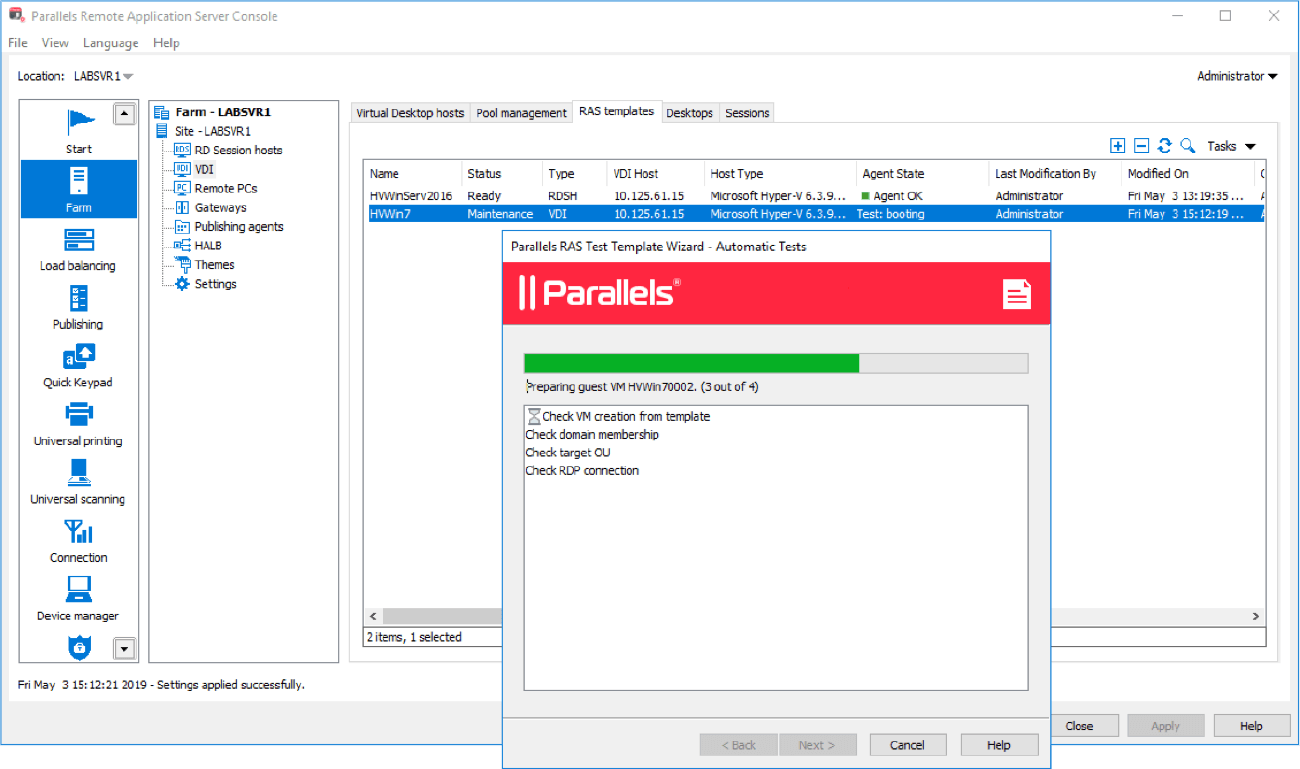The height and width of the screenshot is (769, 1300).
Task: Open the File menu
Action: [18, 43]
